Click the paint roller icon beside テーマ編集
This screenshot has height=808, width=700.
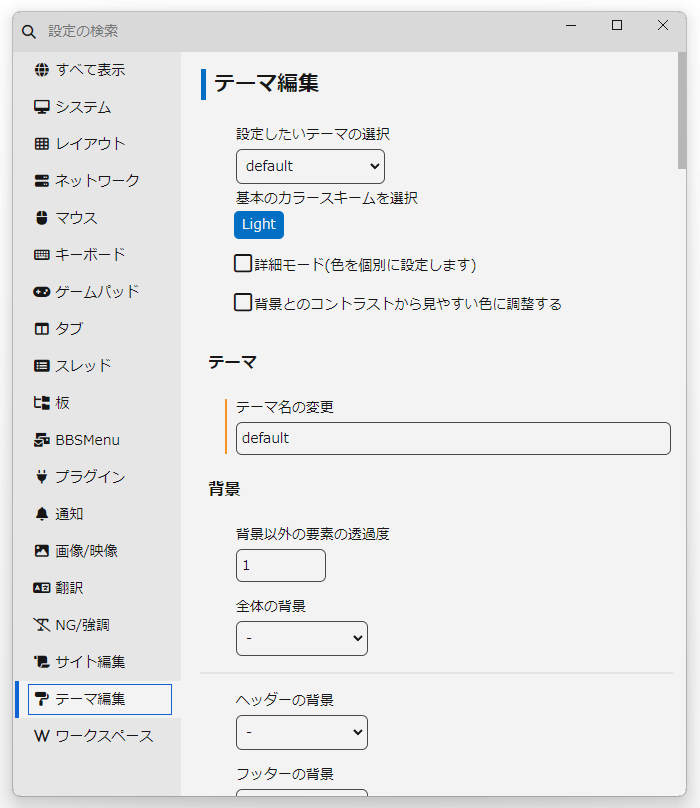[42, 699]
